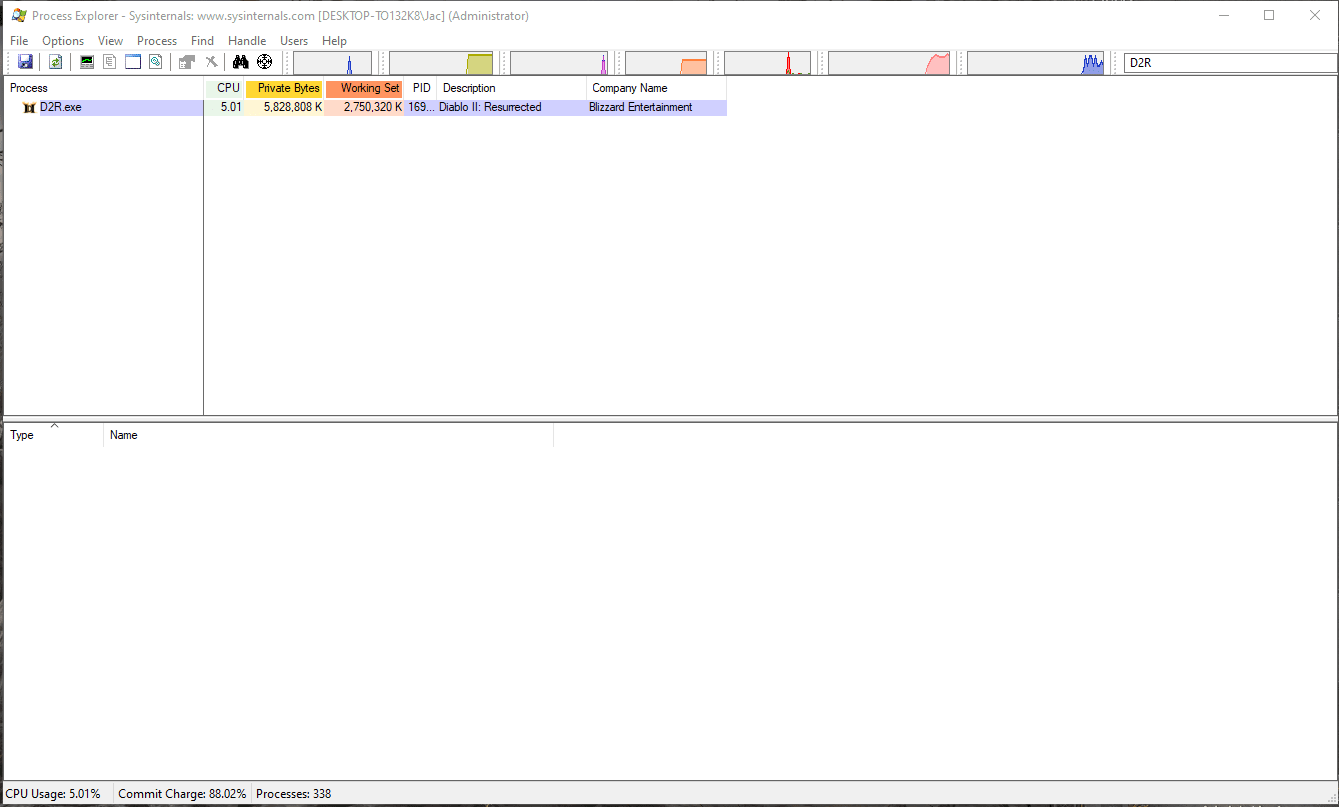
Task: Open the Handle menu
Action: [x=247, y=41]
